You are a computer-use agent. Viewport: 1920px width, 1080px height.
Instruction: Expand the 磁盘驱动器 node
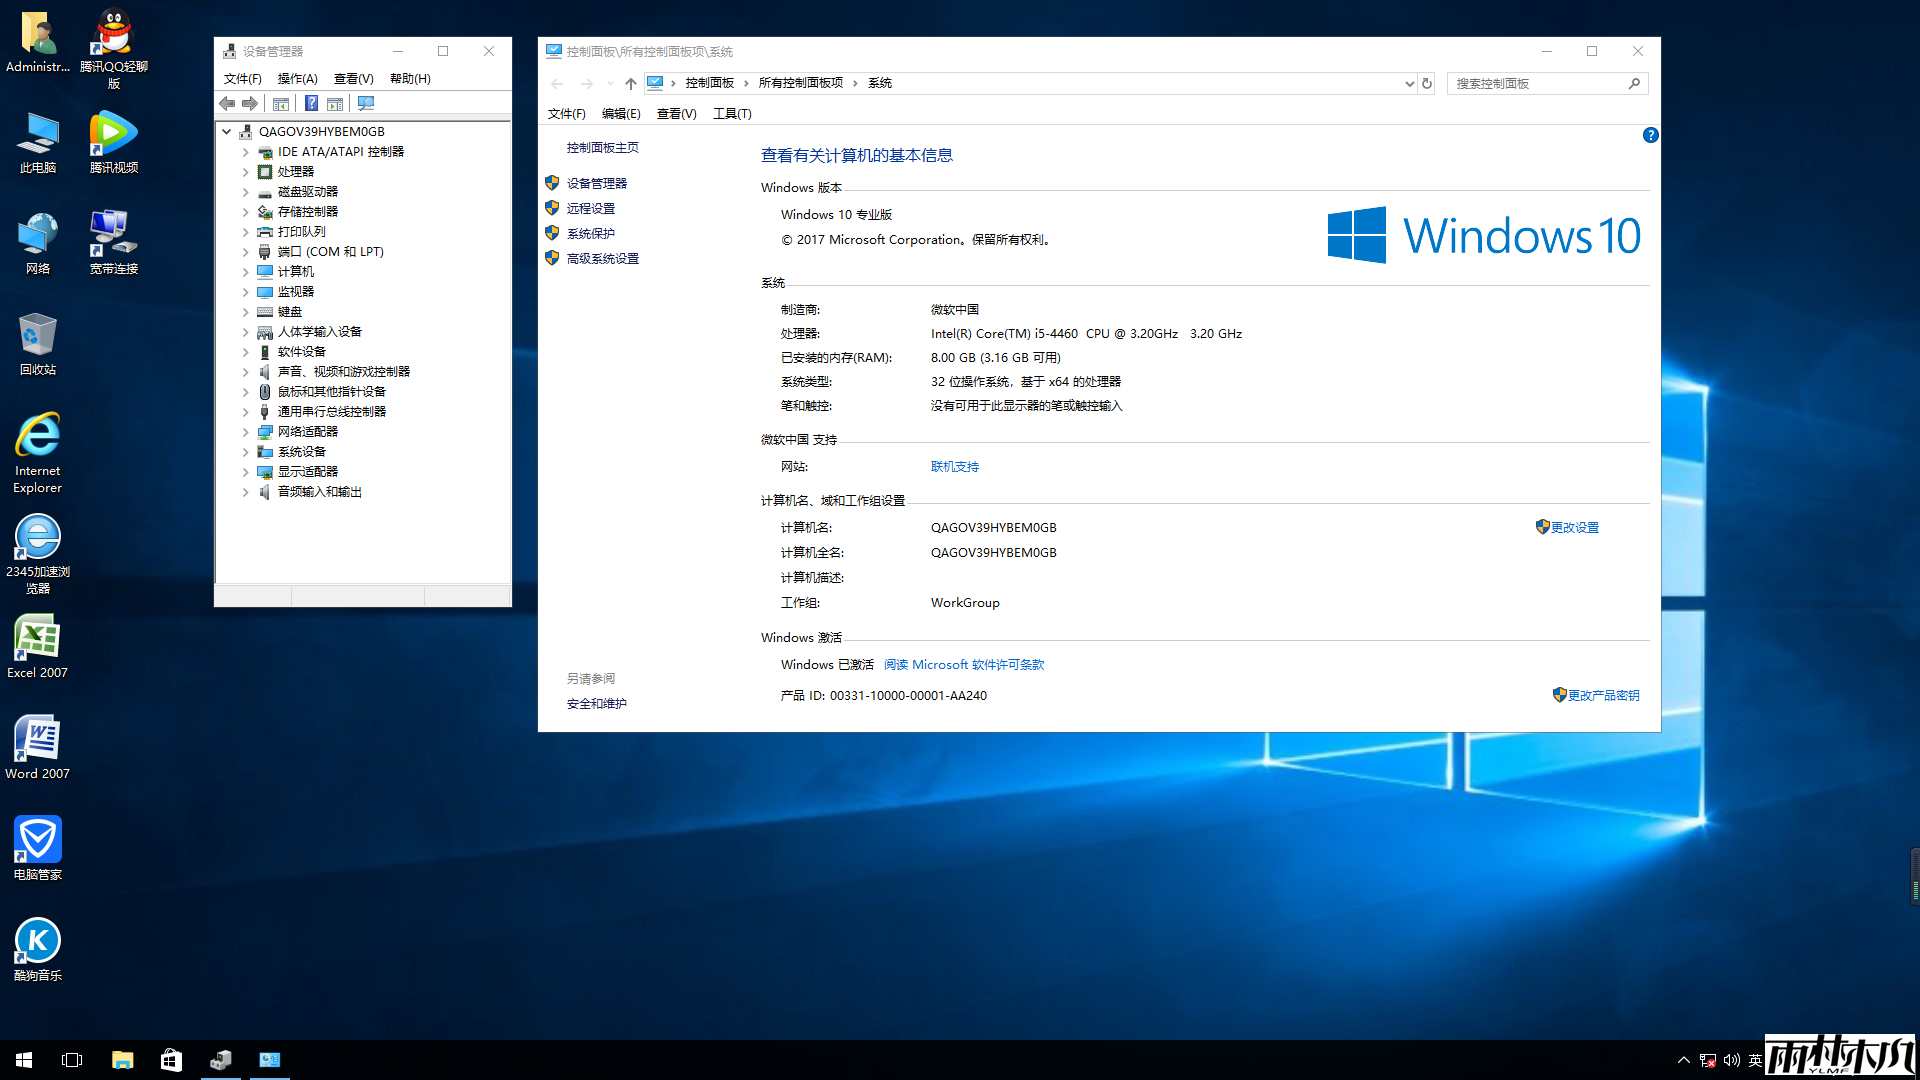[245, 192]
